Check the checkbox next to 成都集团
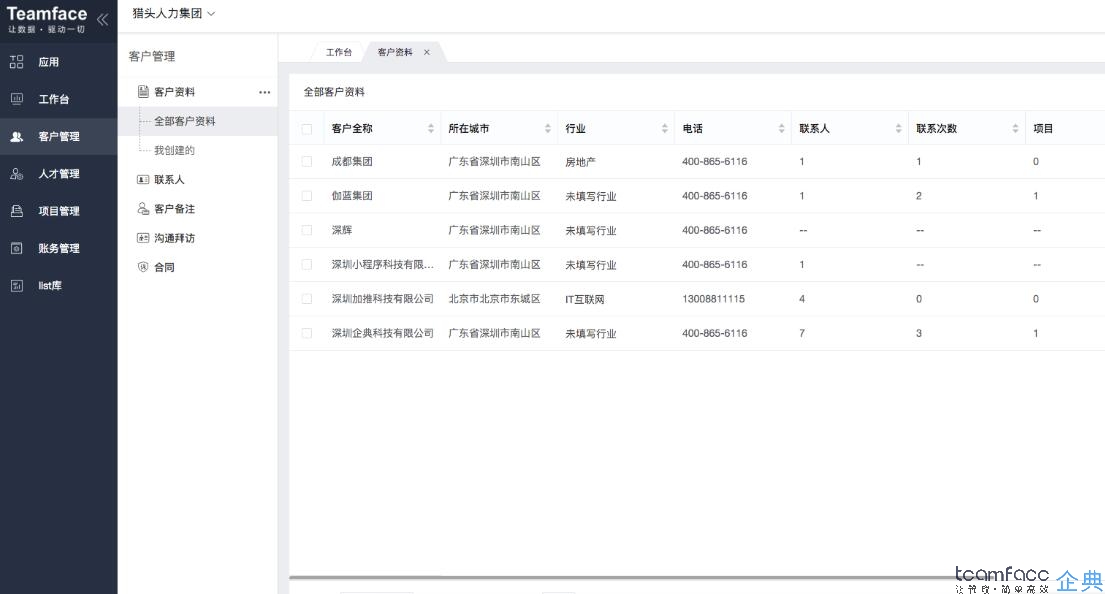 coord(306,161)
